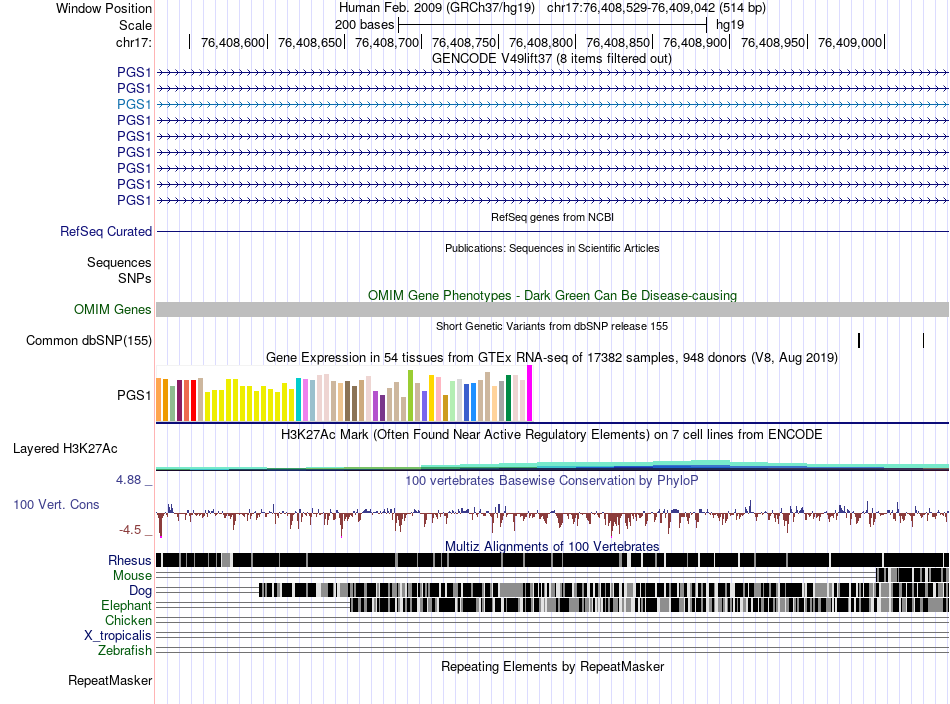Click the 200 bases scale bar
The height and width of the screenshot is (704, 950).
click(553, 25)
